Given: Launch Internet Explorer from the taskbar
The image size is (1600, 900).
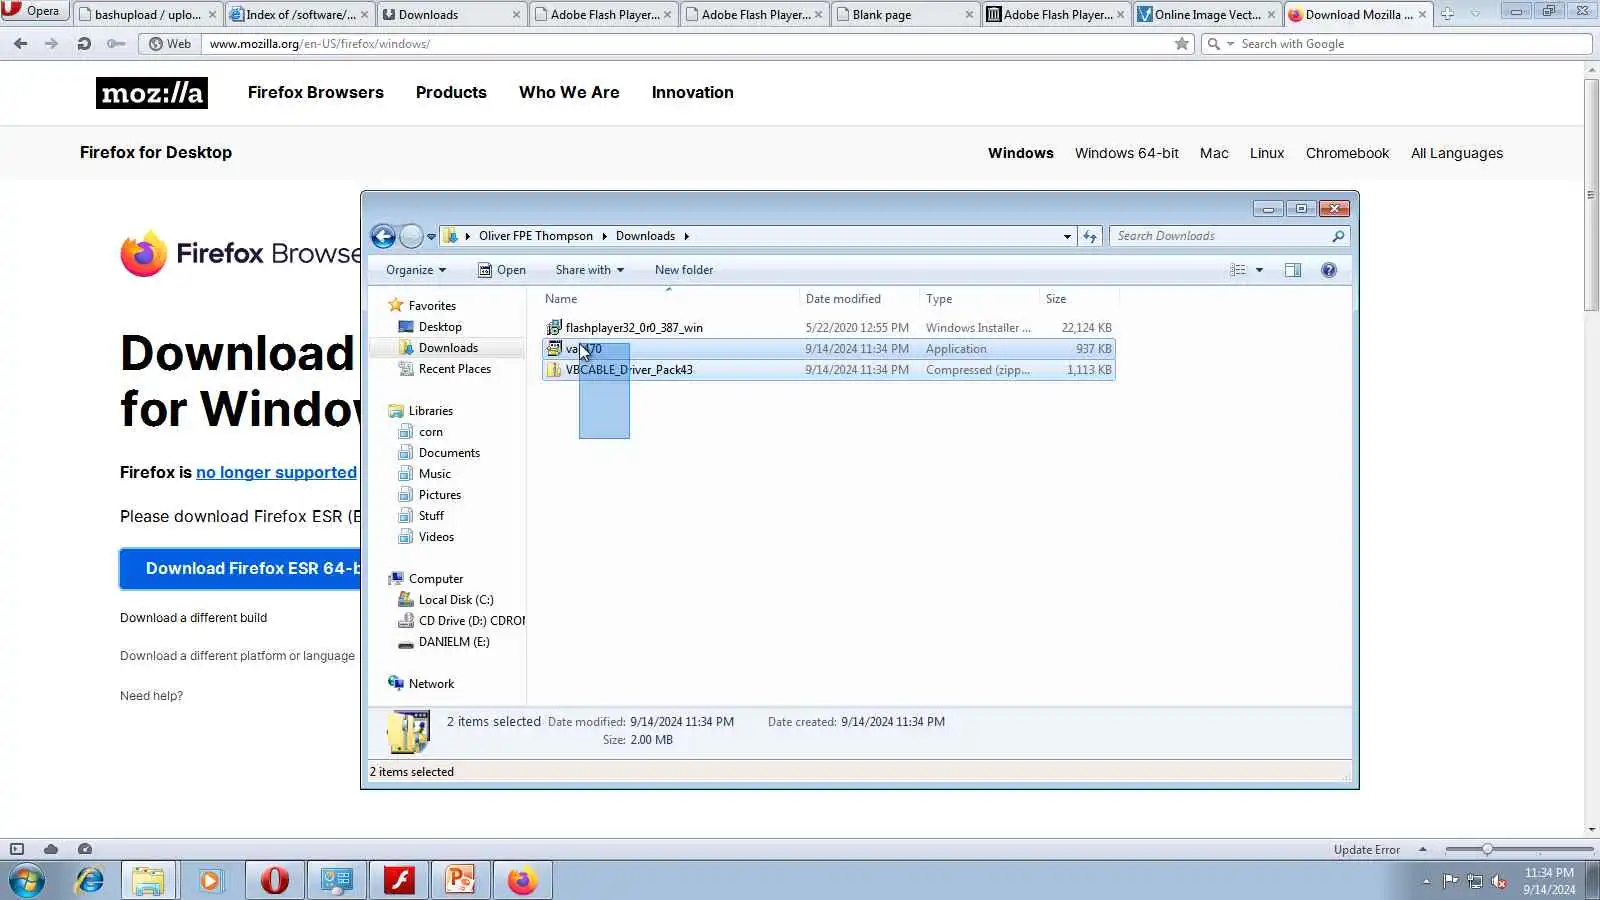Looking at the screenshot, I should [x=90, y=881].
